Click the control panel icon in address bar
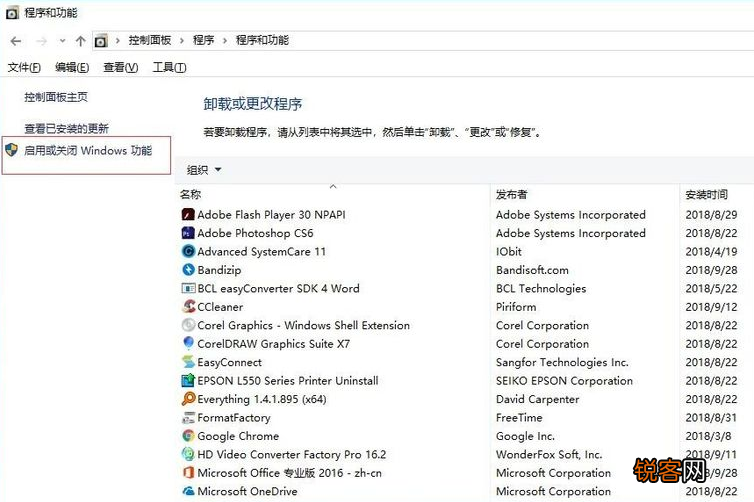The height and width of the screenshot is (502, 754). 101,41
